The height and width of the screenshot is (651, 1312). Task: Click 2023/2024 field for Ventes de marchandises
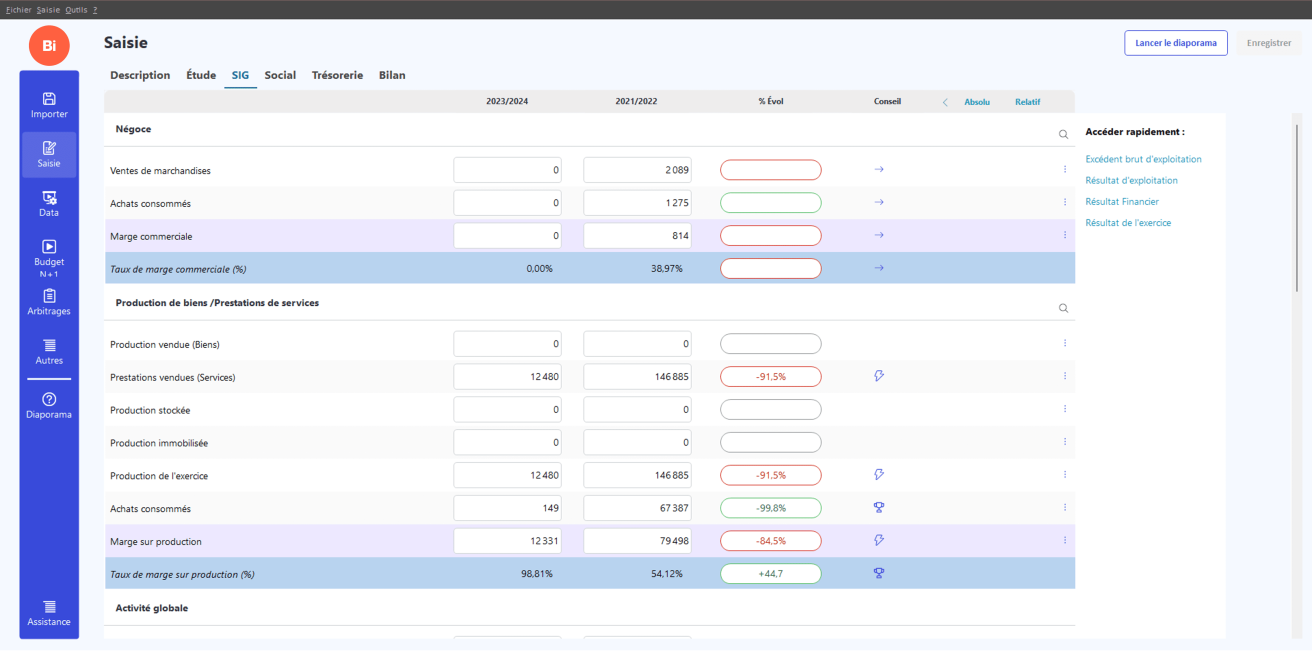pos(508,170)
